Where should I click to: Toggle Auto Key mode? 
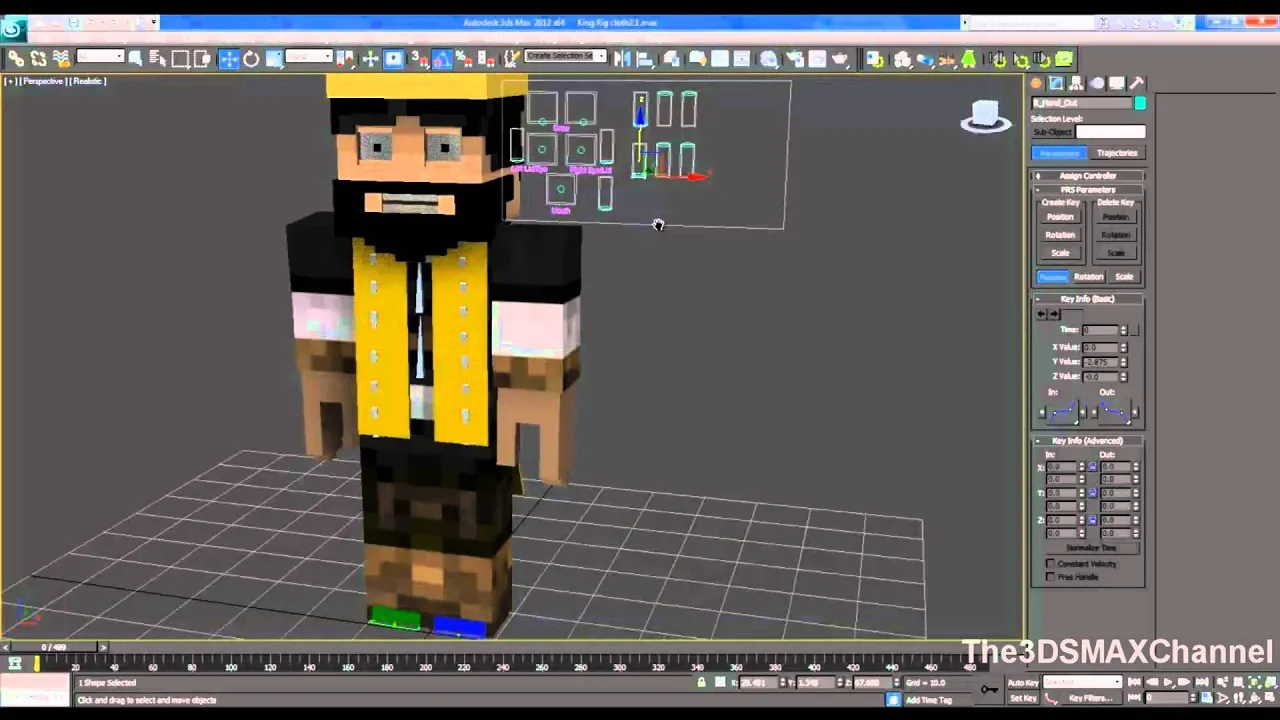1023,682
